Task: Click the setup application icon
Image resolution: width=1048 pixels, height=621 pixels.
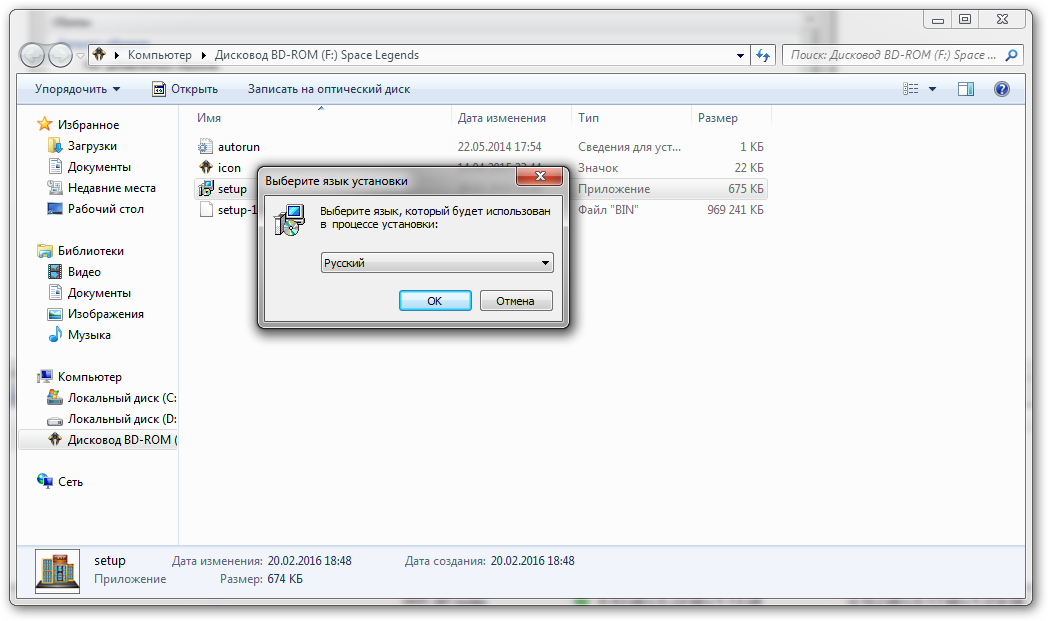Action: [x=205, y=189]
